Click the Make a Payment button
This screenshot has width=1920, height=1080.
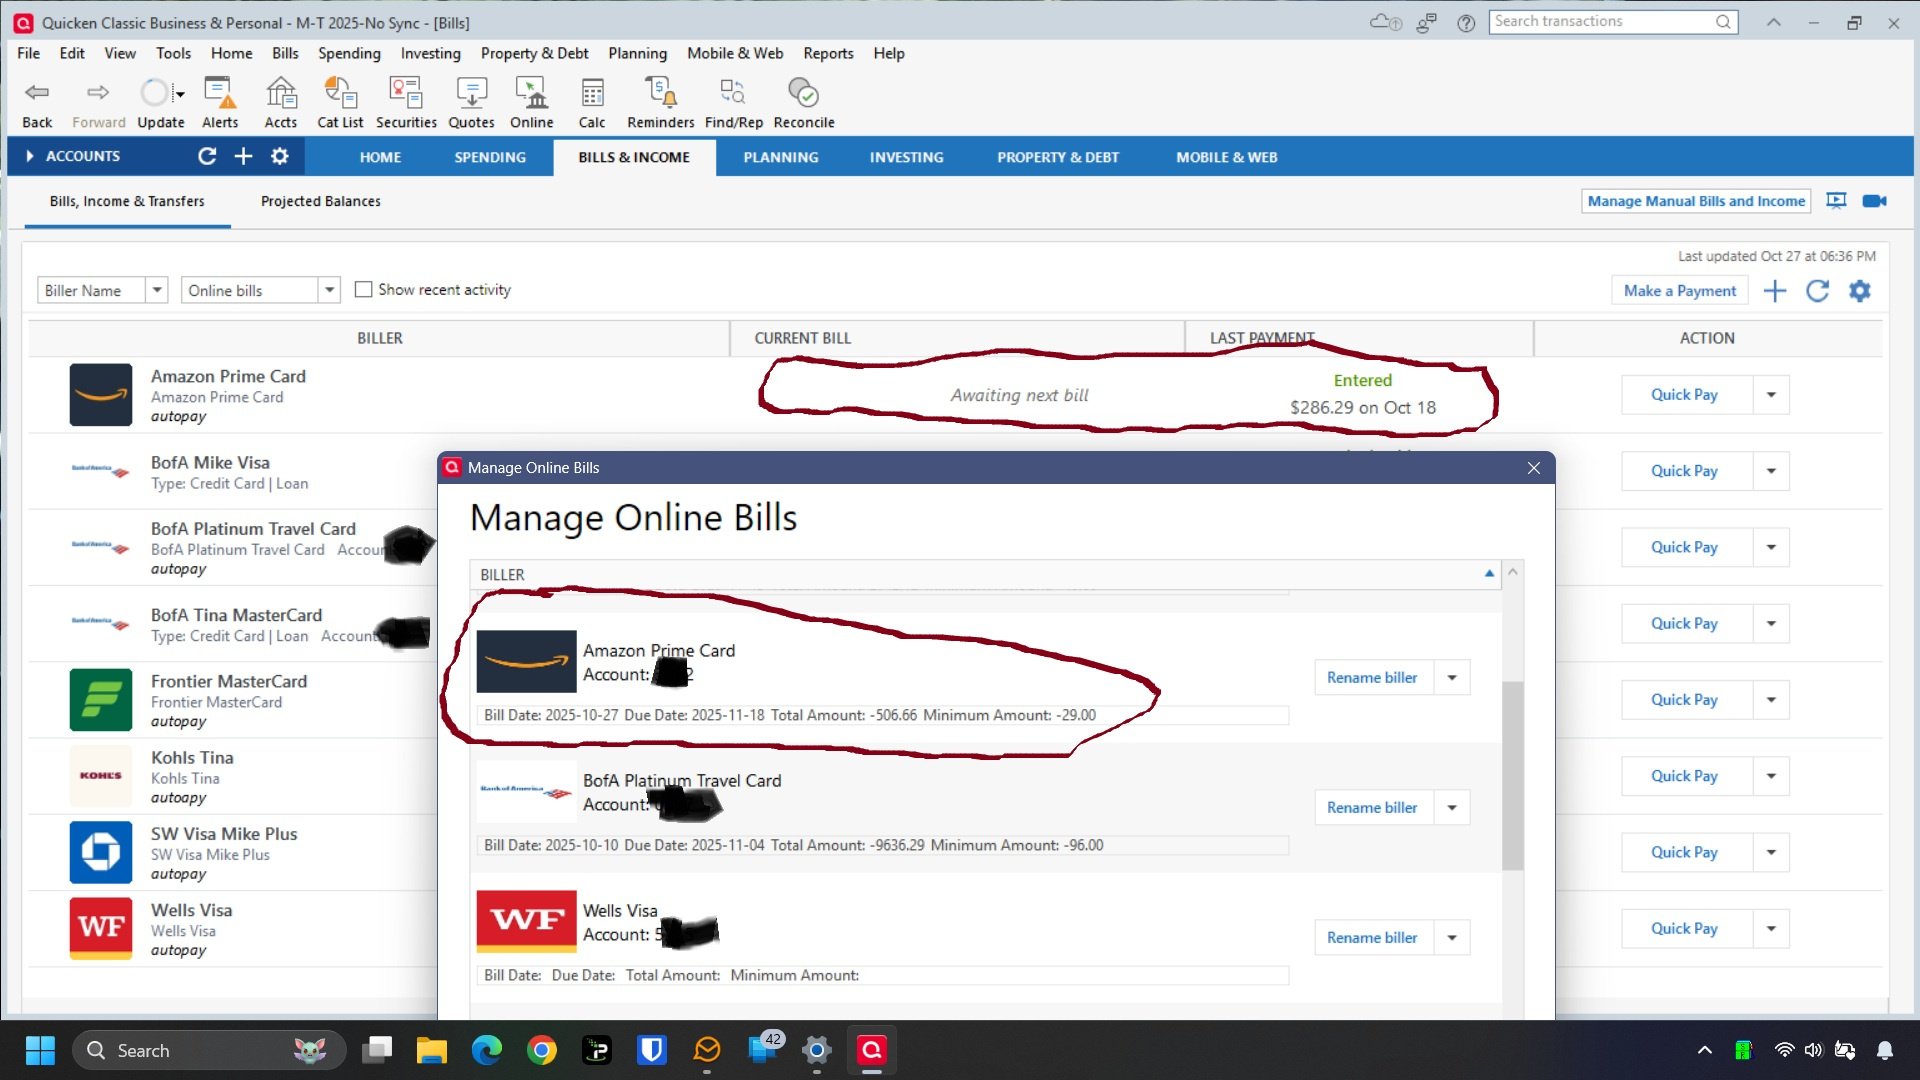point(1679,289)
